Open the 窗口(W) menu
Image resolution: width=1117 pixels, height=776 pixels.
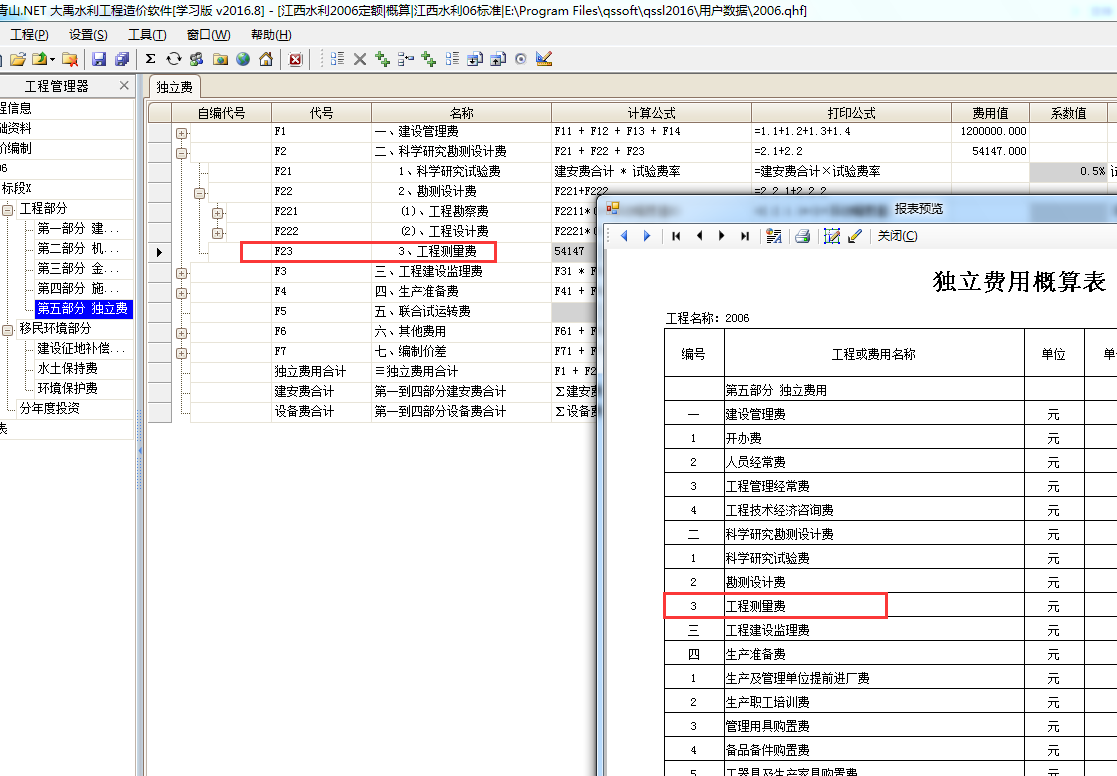point(208,35)
